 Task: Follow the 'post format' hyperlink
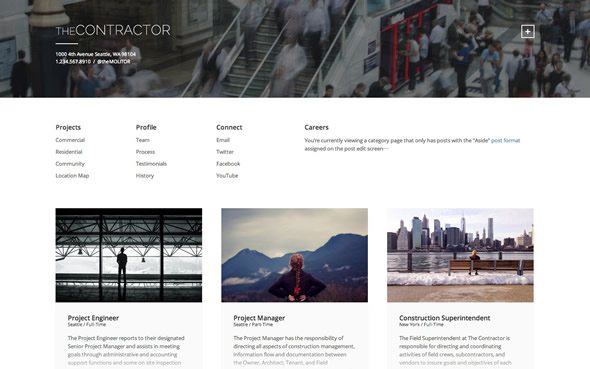(505, 141)
